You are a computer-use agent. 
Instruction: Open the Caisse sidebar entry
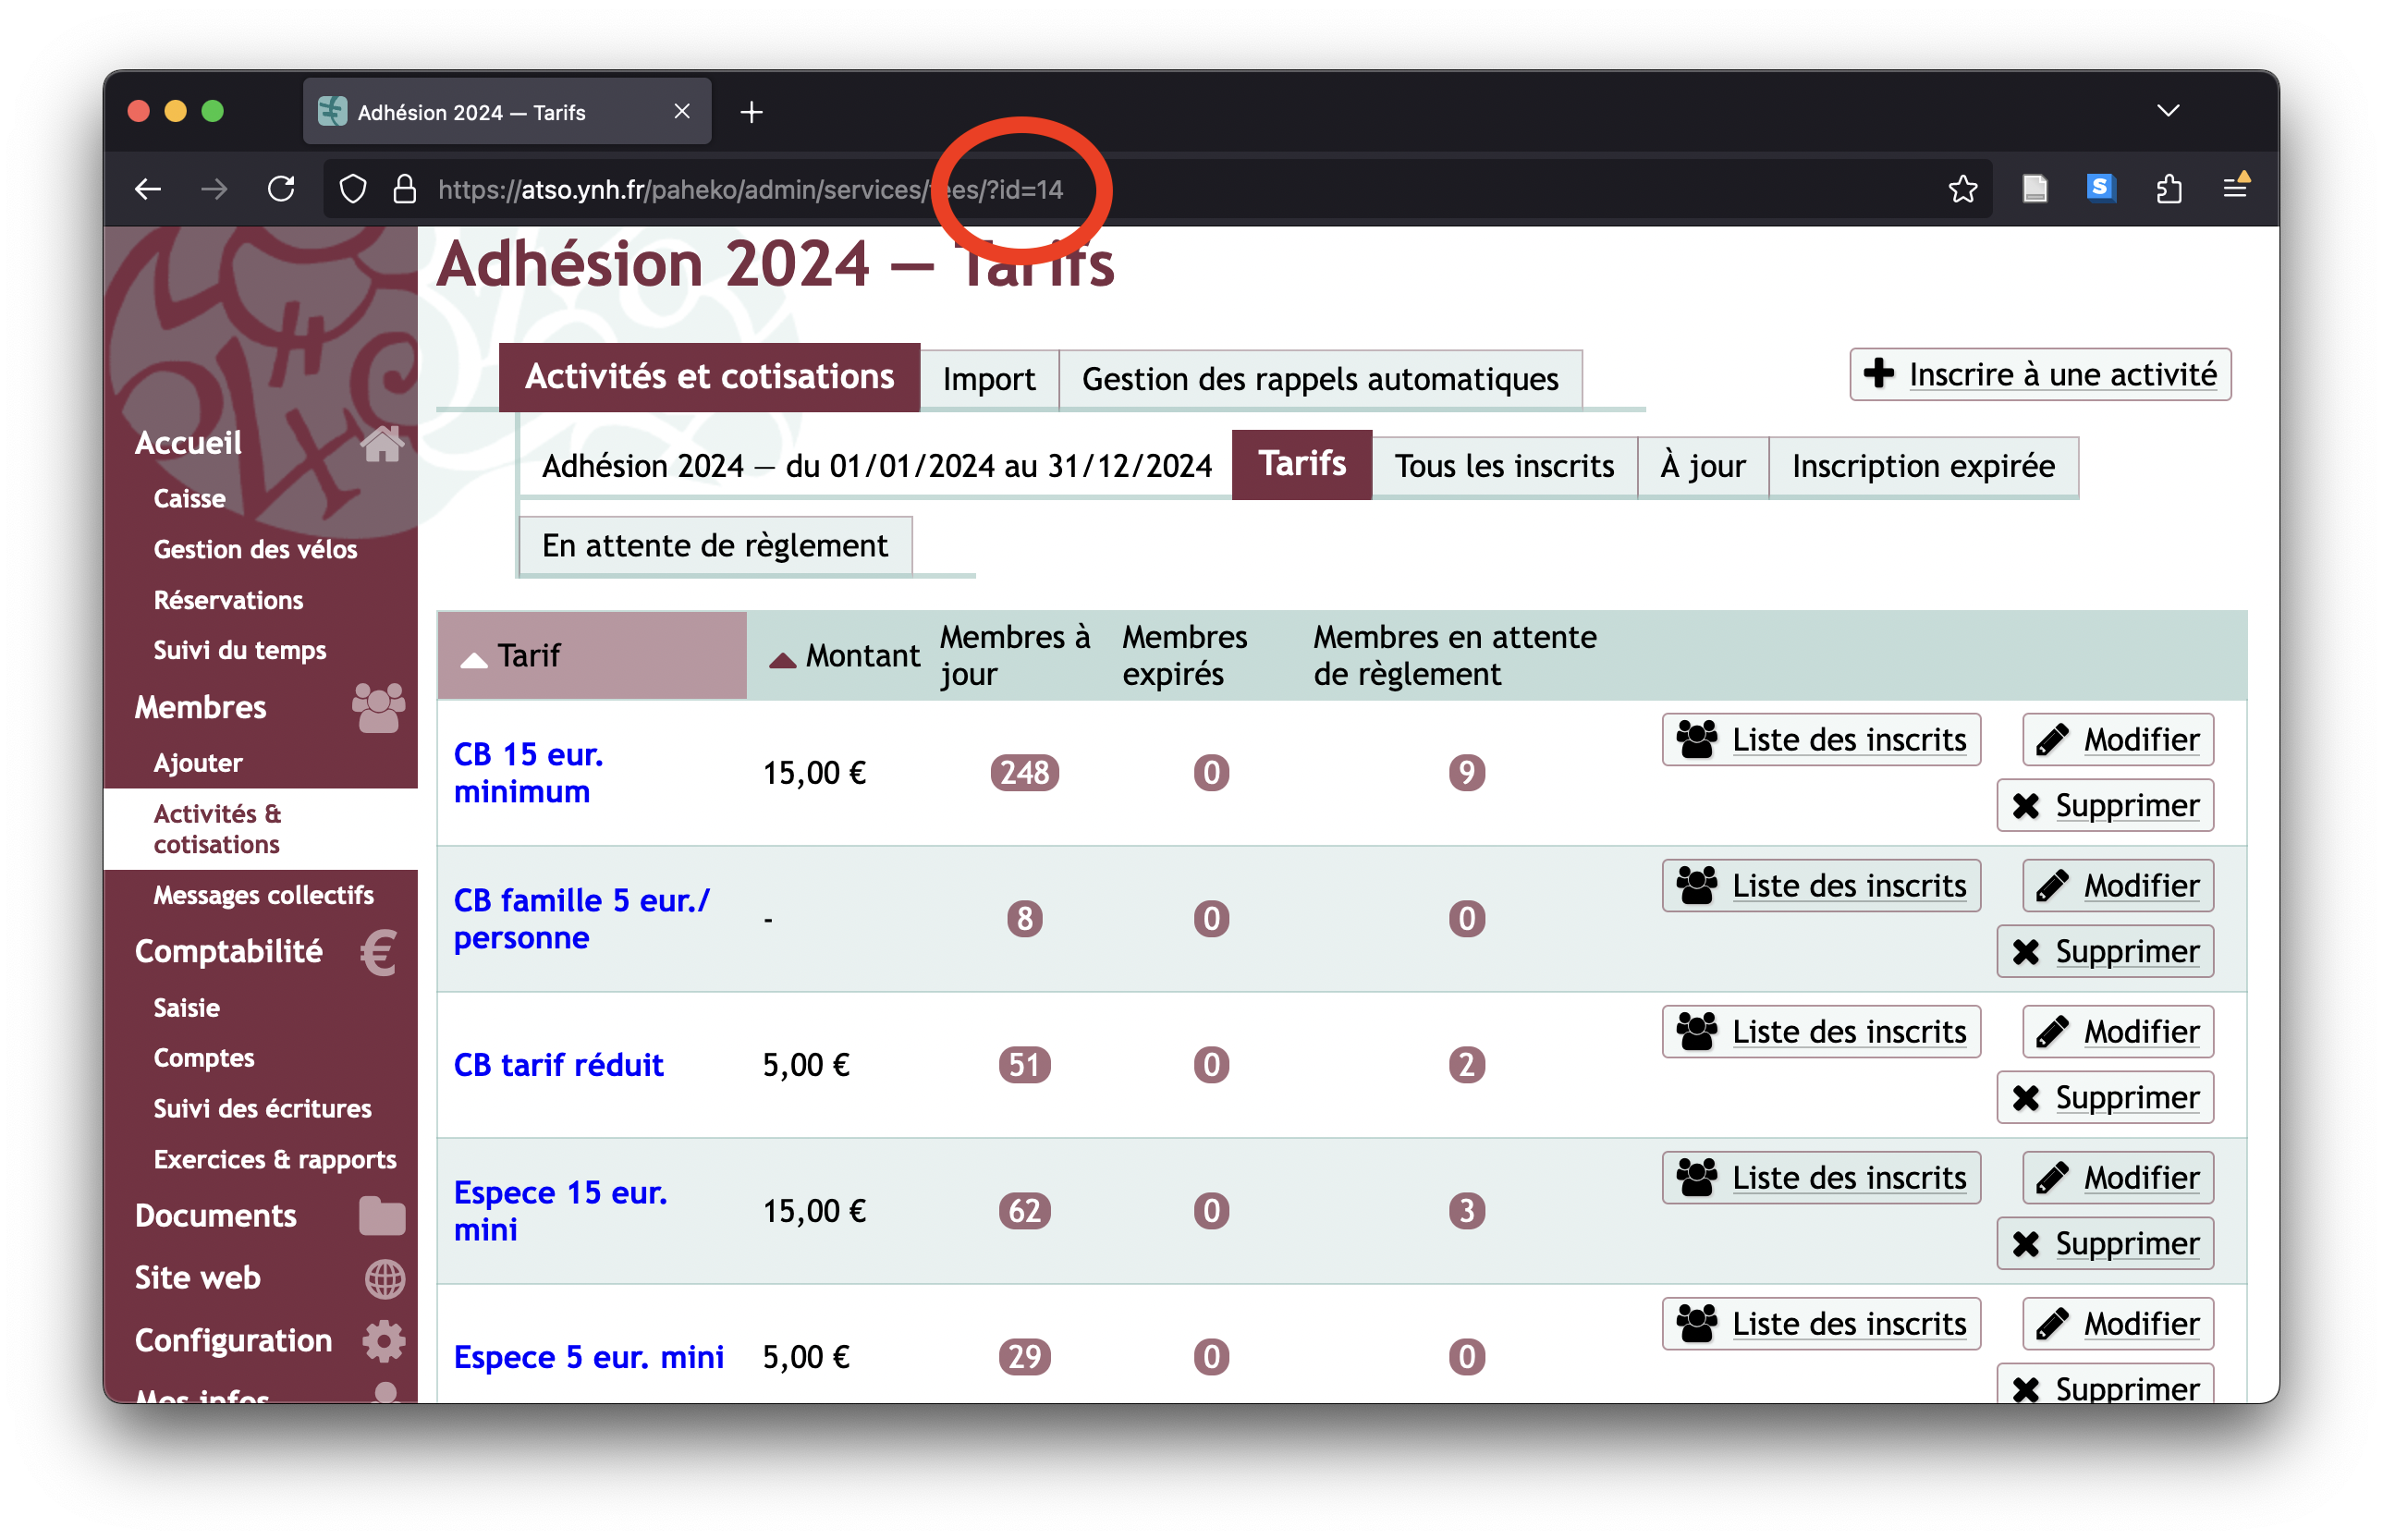click(x=189, y=498)
